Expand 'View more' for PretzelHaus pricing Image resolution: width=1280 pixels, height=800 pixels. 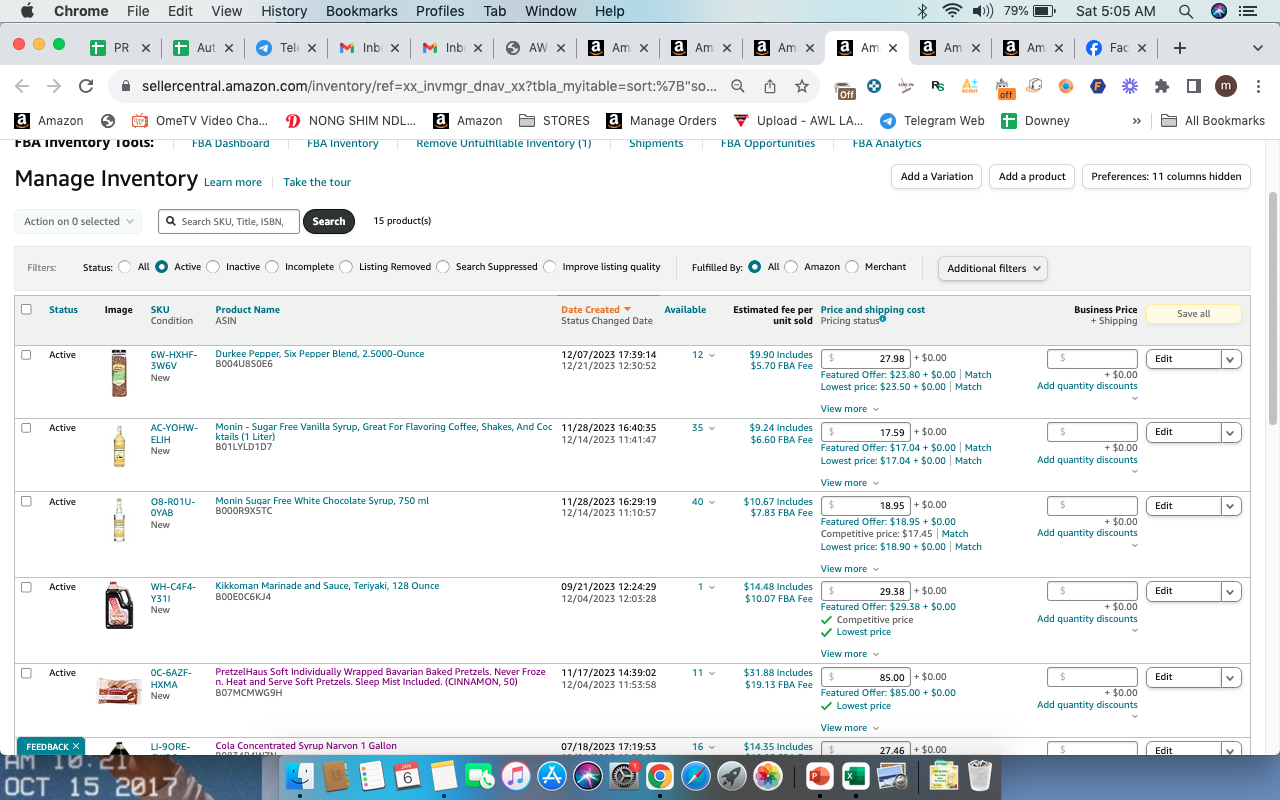(850, 728)
